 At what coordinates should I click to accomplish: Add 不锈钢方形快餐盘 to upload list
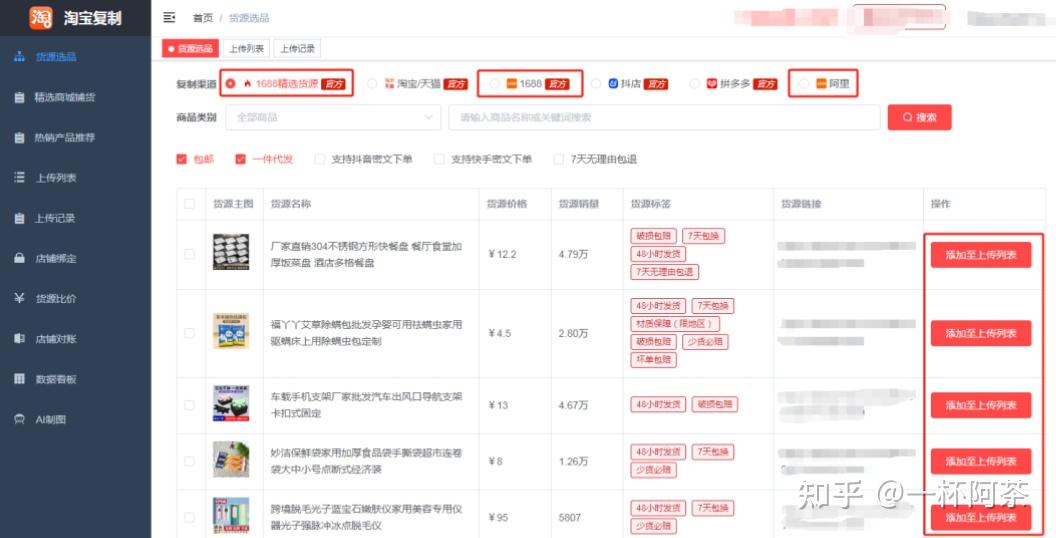click(981, 255)
